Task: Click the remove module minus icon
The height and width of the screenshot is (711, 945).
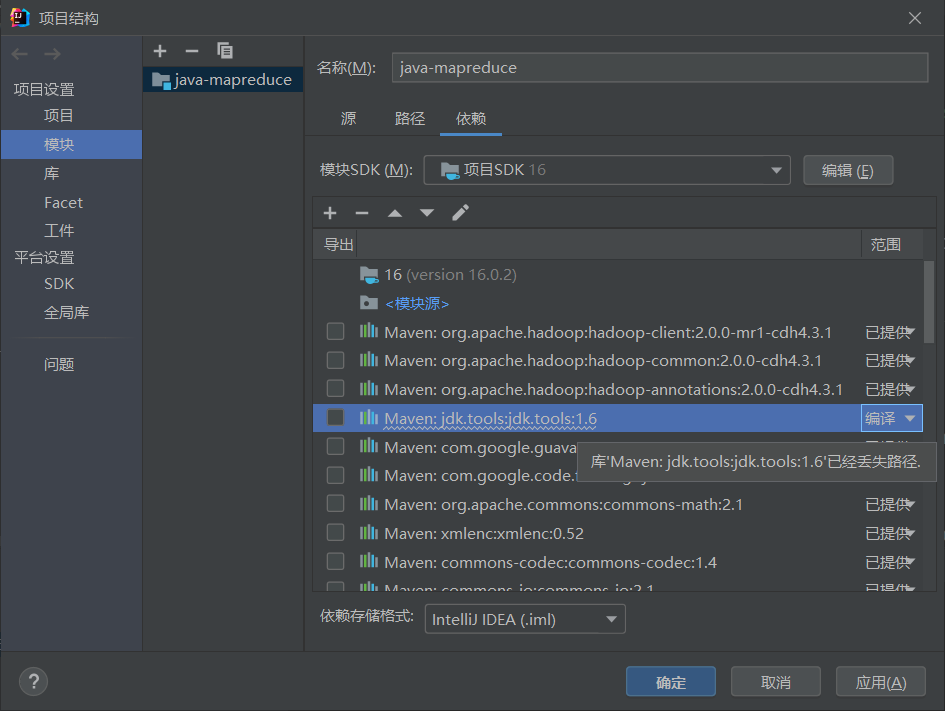Action: tap(192, 50)
